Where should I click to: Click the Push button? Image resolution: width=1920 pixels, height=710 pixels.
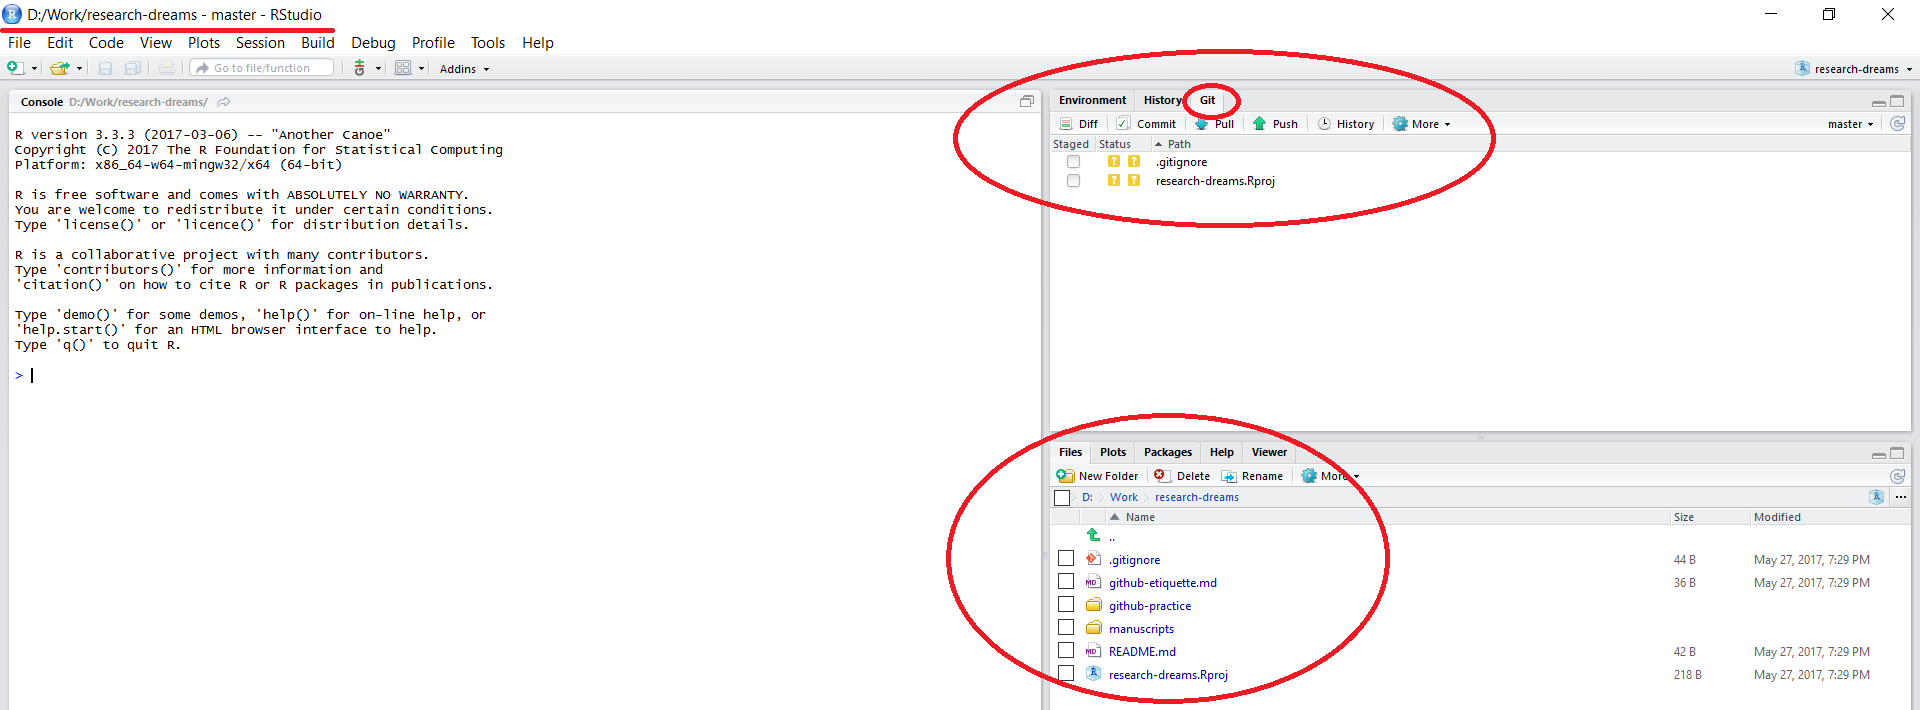click(x=1275, y=124)
